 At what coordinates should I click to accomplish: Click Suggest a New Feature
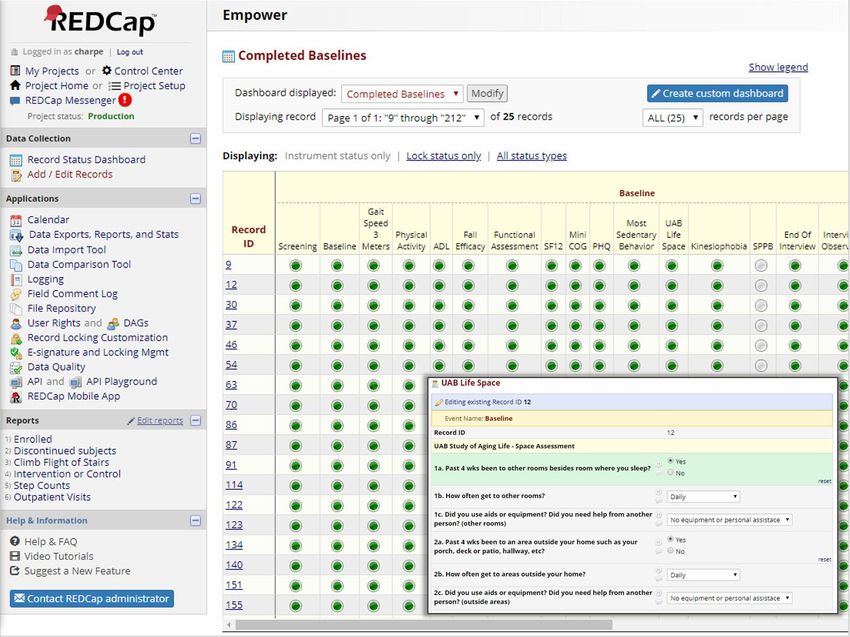click(77, 571)
